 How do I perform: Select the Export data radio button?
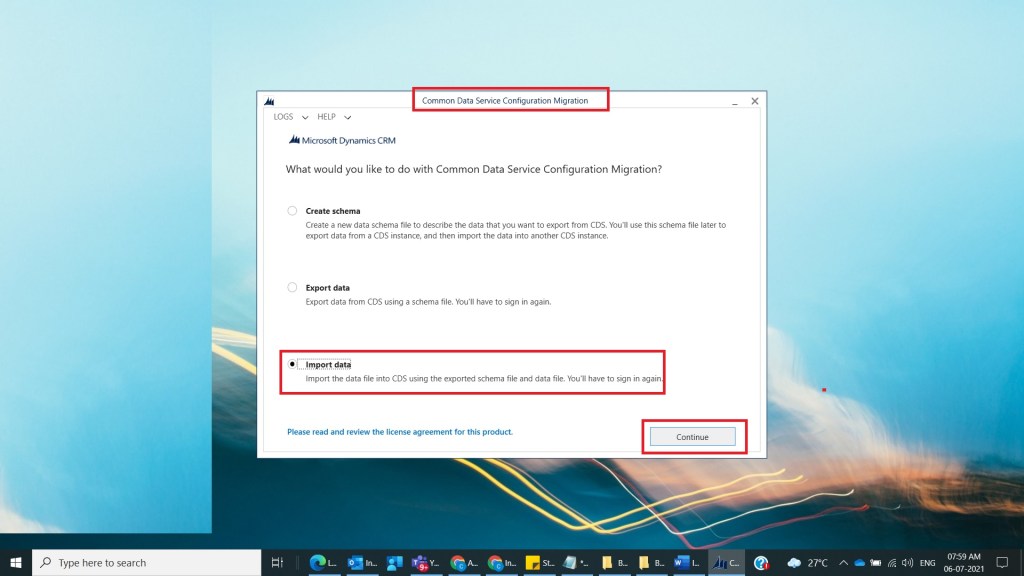coord(292,287)
